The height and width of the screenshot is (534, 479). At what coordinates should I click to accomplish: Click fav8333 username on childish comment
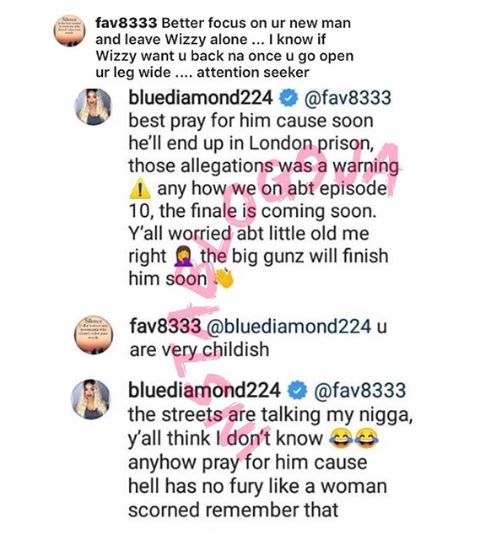165,326
